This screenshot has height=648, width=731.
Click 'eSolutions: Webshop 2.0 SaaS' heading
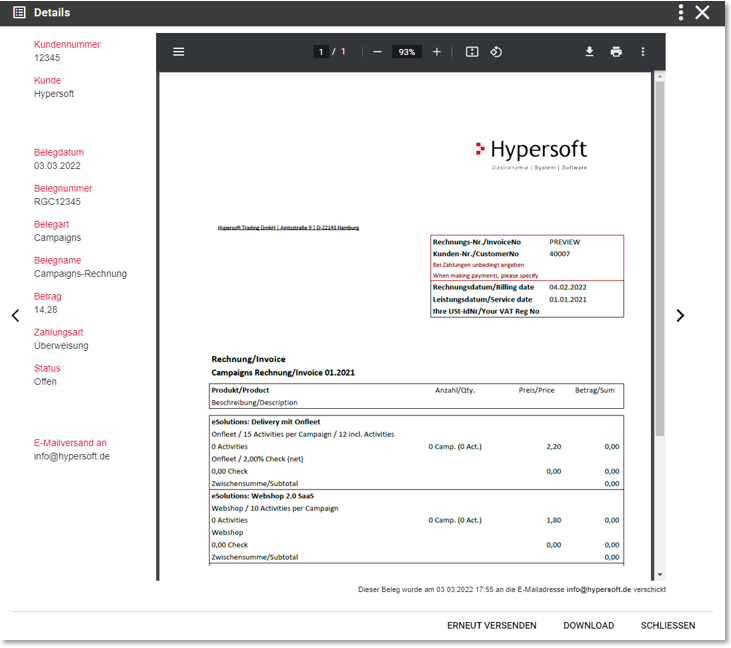point(262,496)
